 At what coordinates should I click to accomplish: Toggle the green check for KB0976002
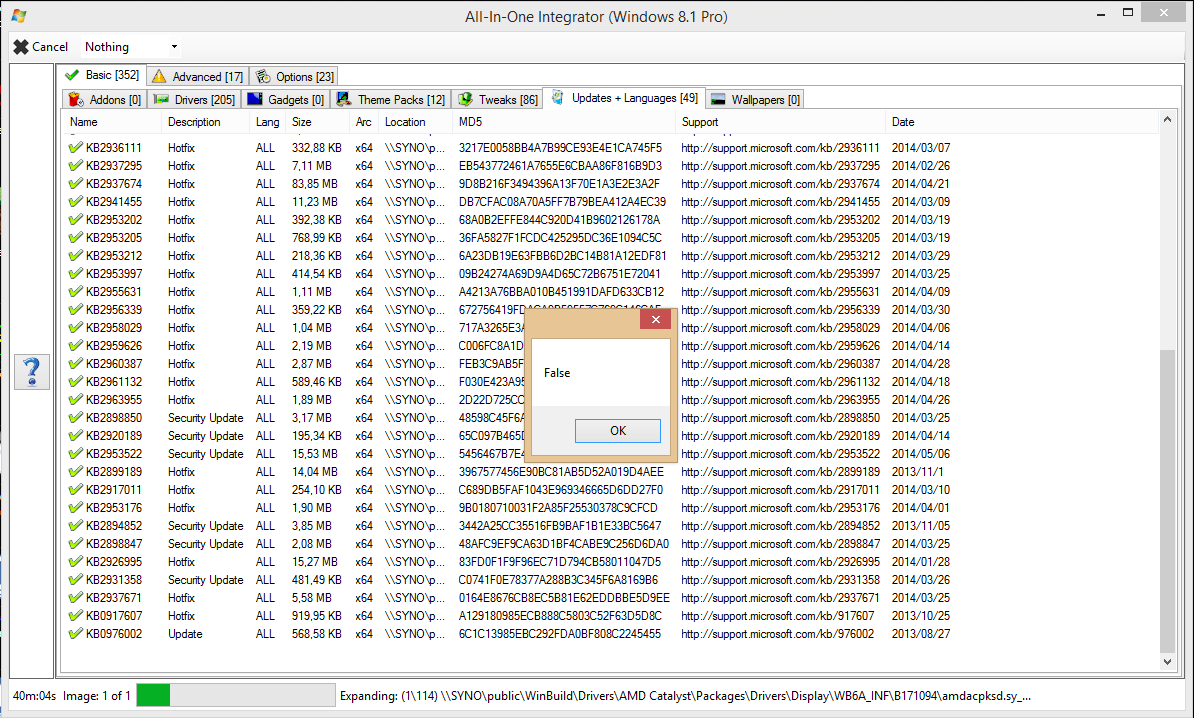coord(75,634)
